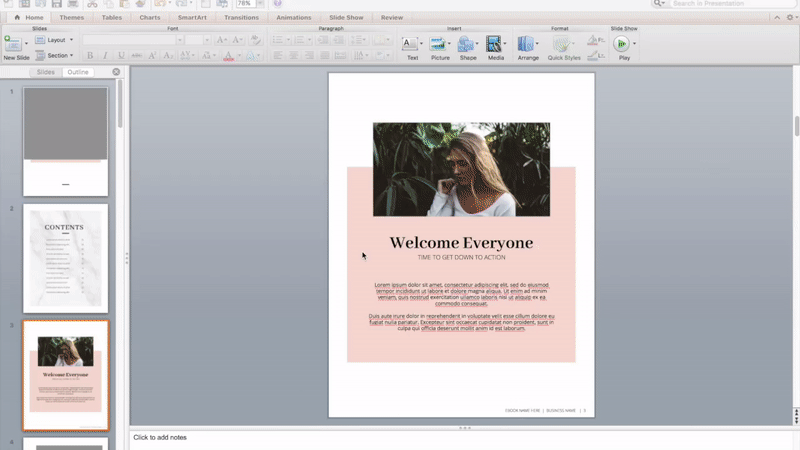The image size is (800, 450).
Task: Start slideshow with Play icon
Action: (x=622, y=44)
